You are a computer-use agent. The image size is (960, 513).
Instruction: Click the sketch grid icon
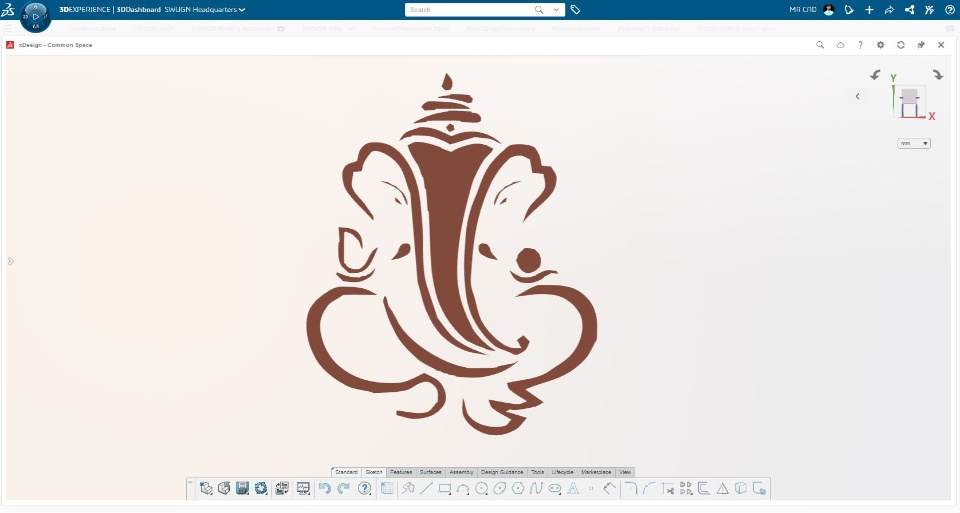click(x=387, y=488)
